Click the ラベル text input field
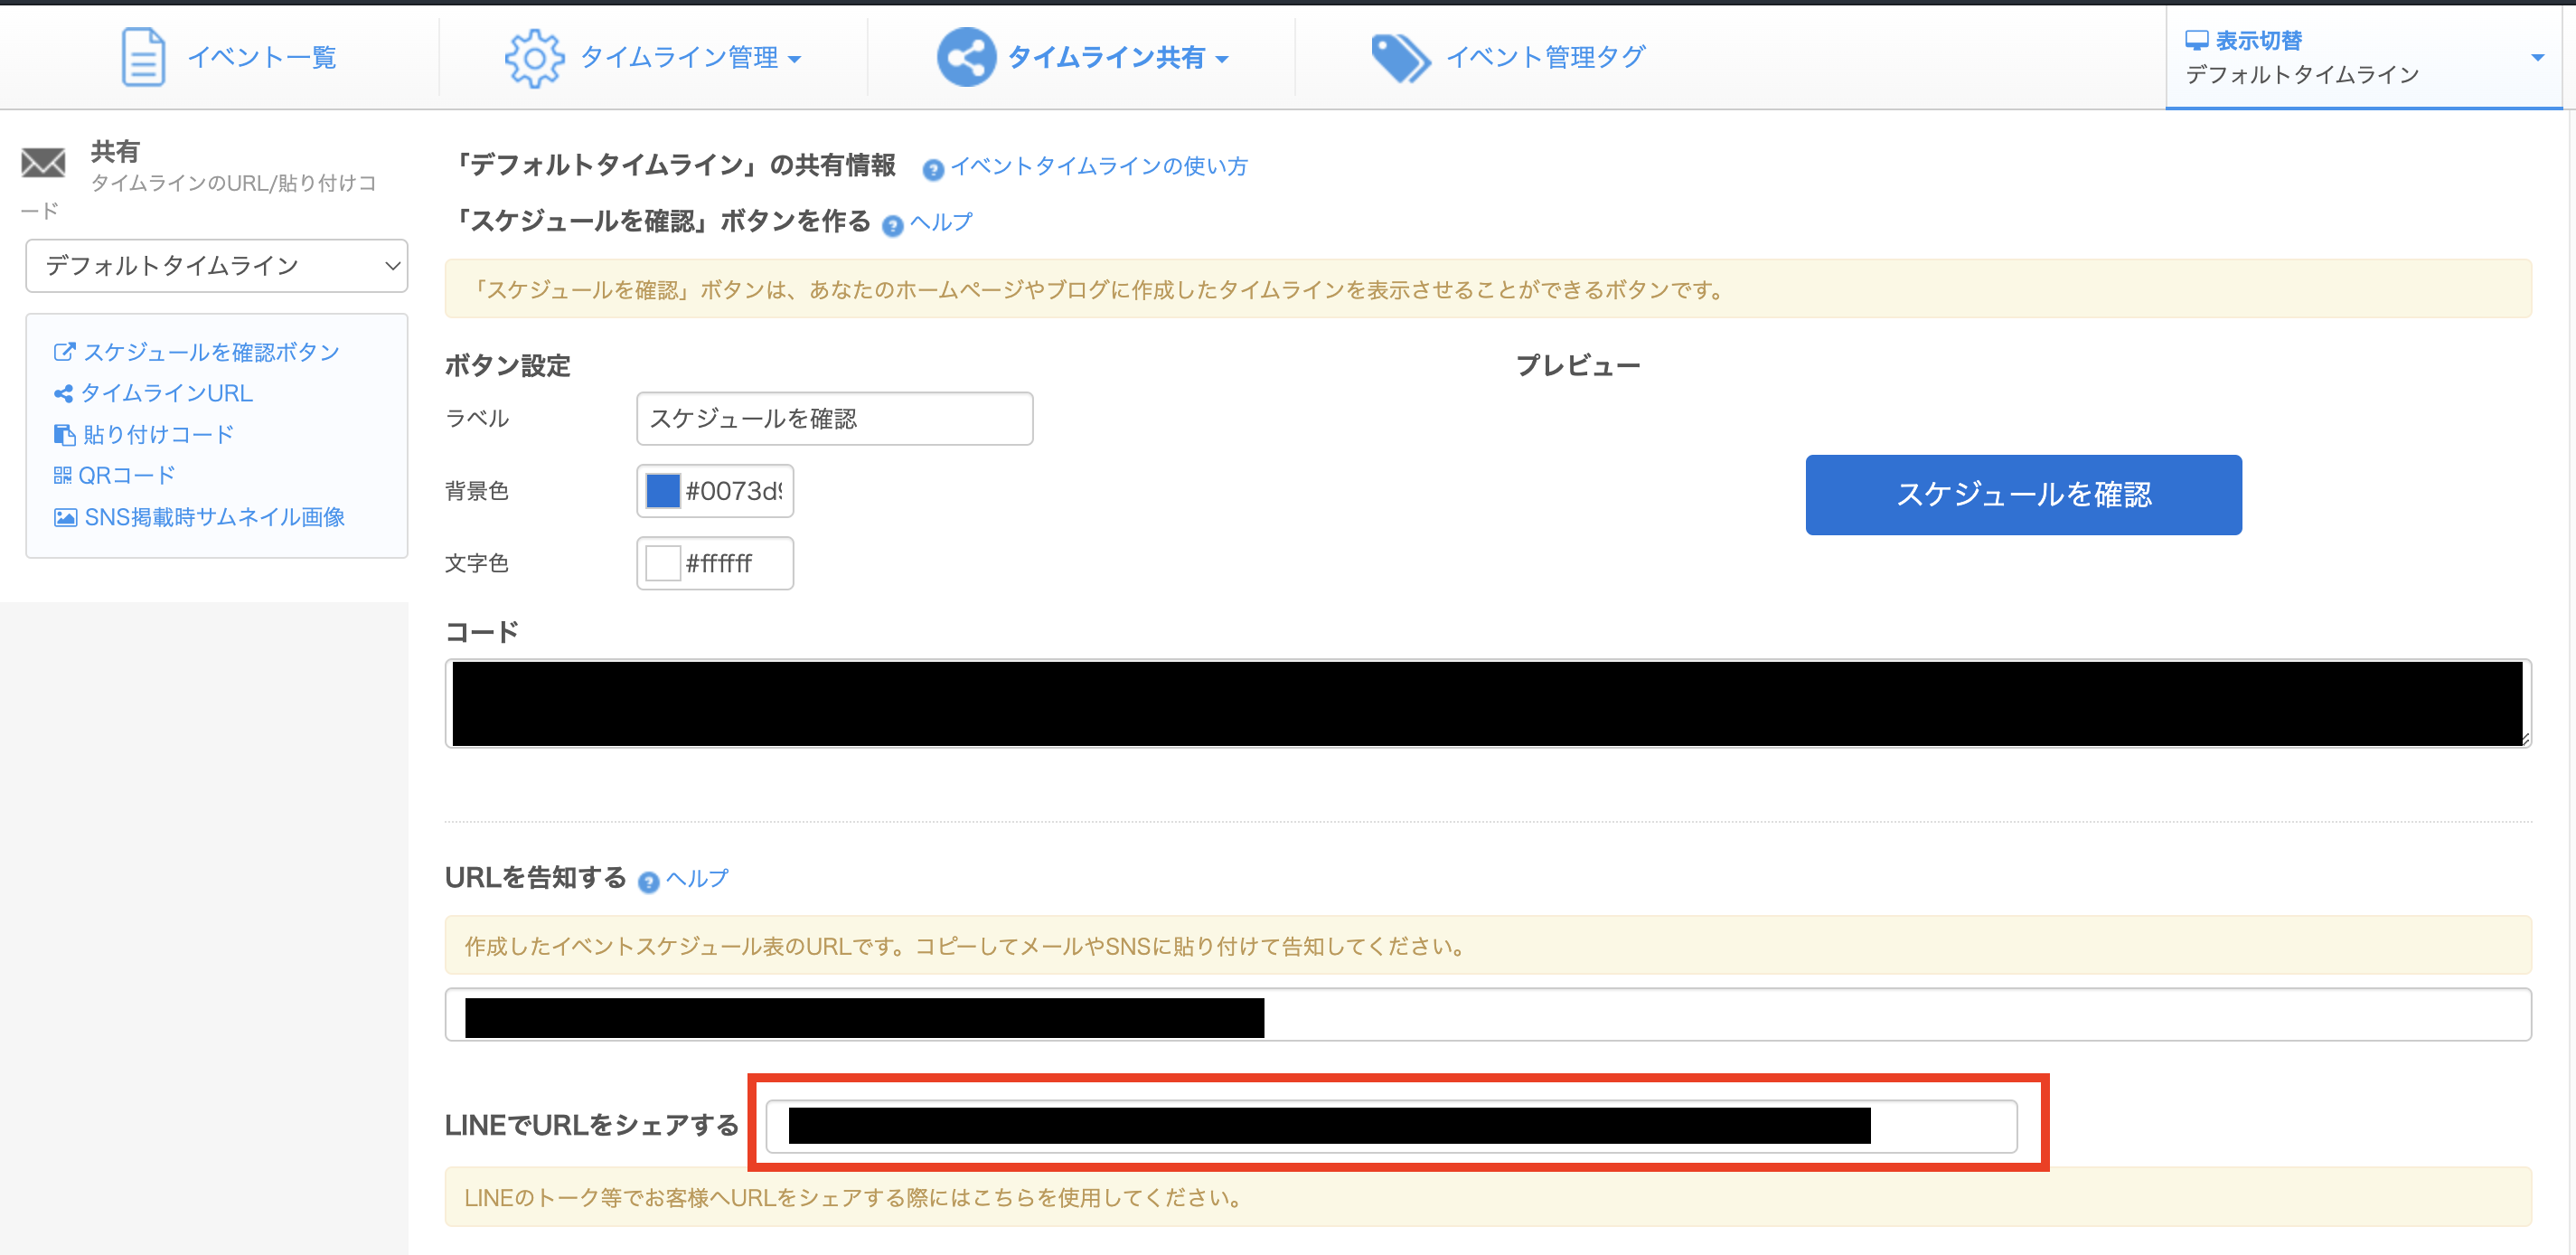 [834, 419]
